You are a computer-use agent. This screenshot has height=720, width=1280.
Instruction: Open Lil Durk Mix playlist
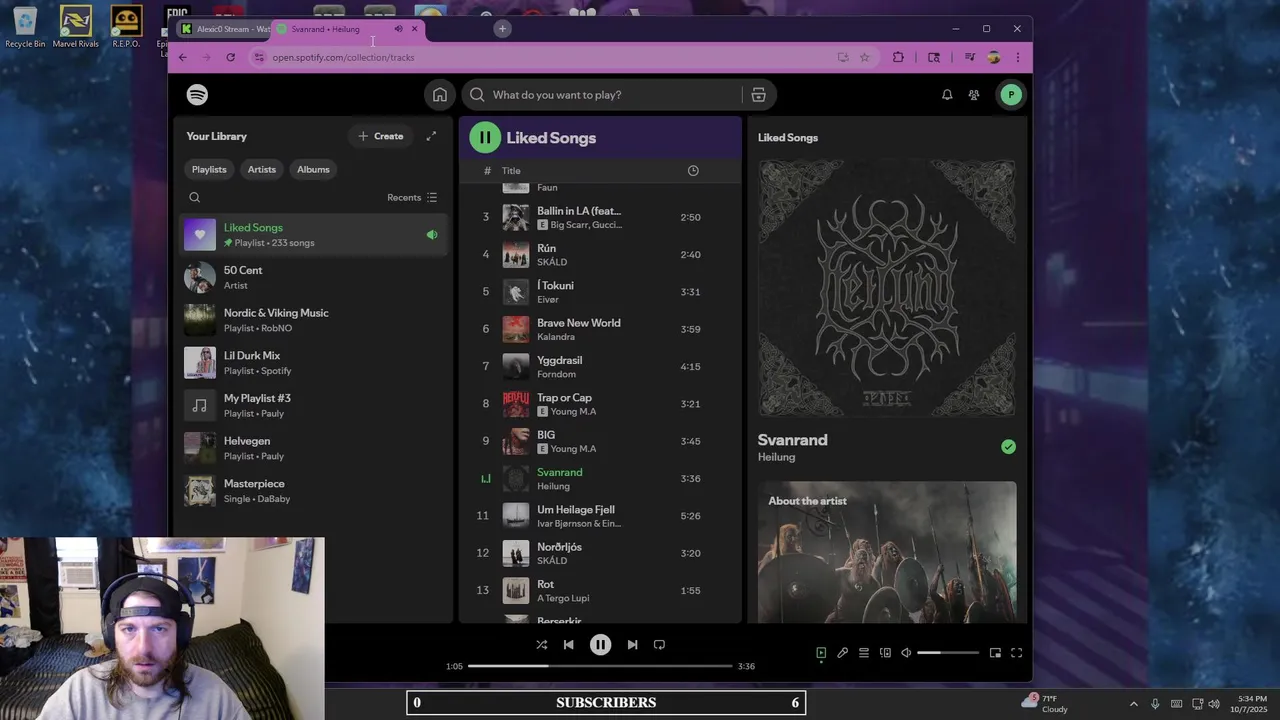[x=314, y=363]
